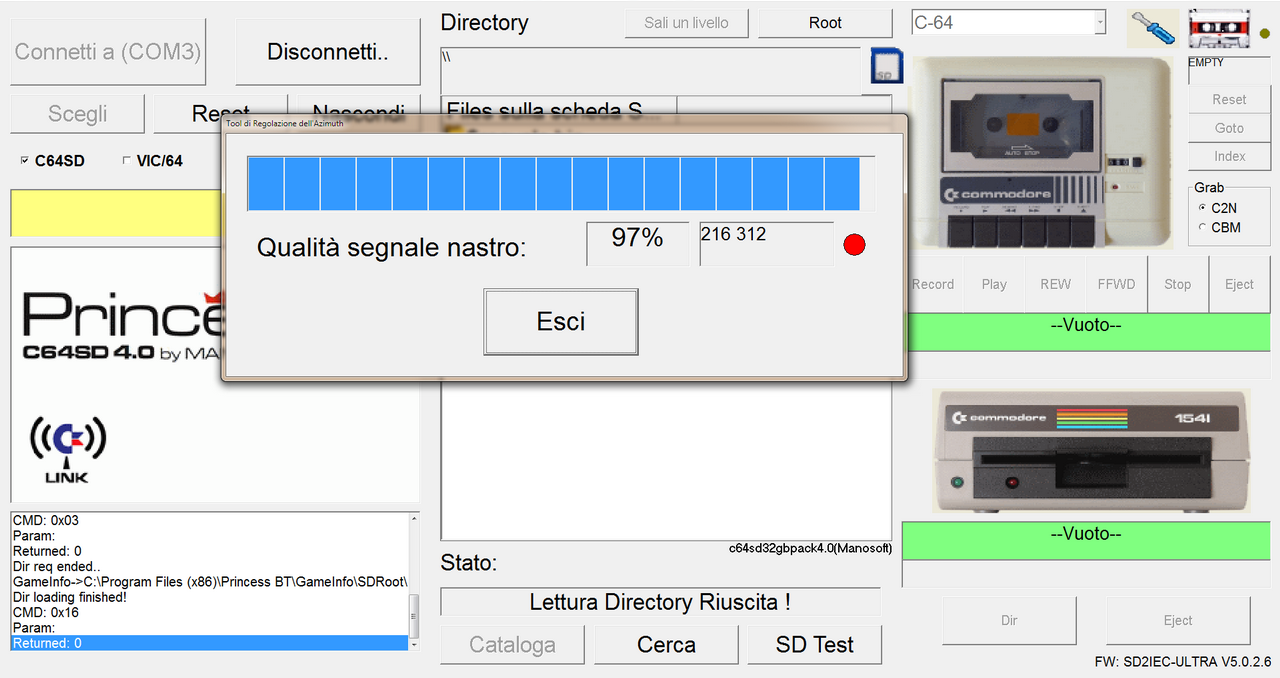Click the Princess C64SD 4.0 logo
This screenshot has width=1280, height=678.
coord(122,326)
